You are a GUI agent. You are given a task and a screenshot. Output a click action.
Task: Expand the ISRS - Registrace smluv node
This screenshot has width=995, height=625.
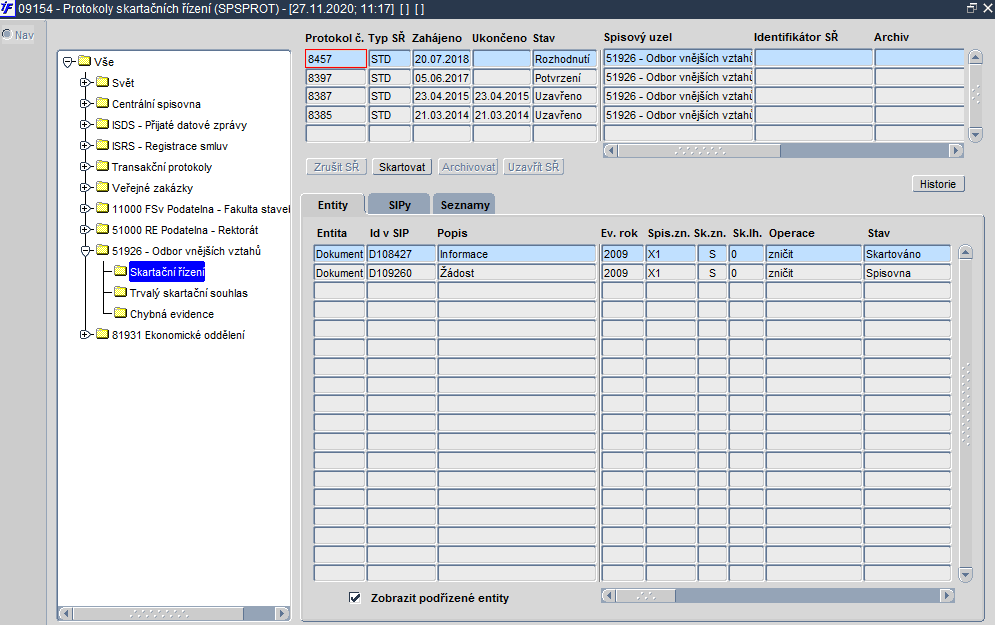(x=85, y=146)
